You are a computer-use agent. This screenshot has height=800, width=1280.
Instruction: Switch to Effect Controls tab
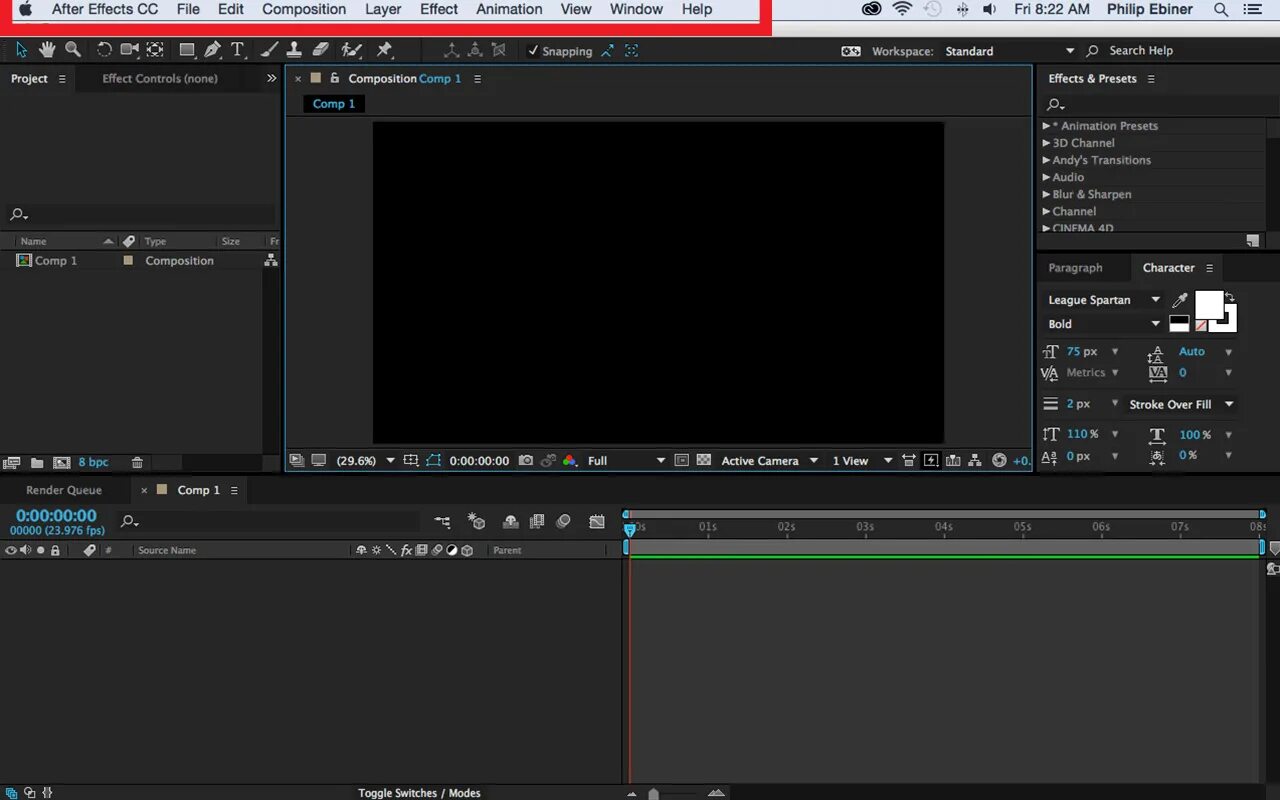tap(160, 78)
